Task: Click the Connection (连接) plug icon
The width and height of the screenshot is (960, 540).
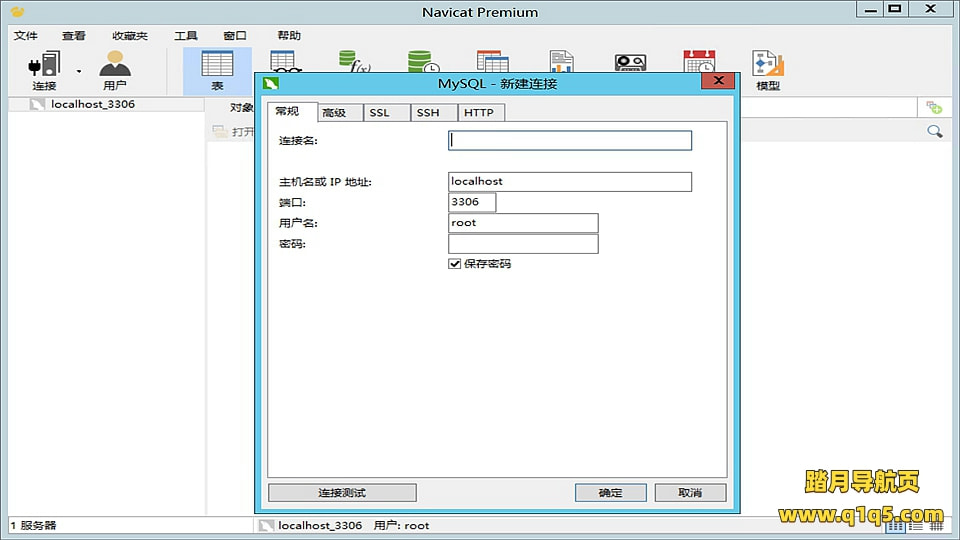Action: 43,66
